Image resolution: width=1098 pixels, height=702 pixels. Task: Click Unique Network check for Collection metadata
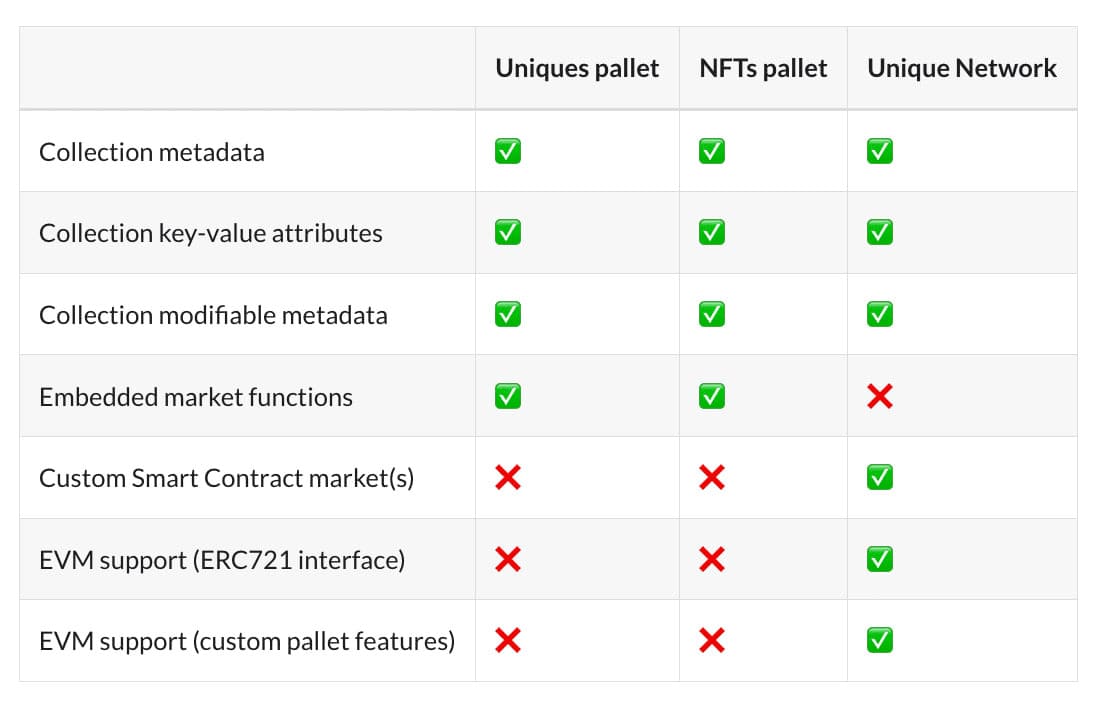coord(880,151)
